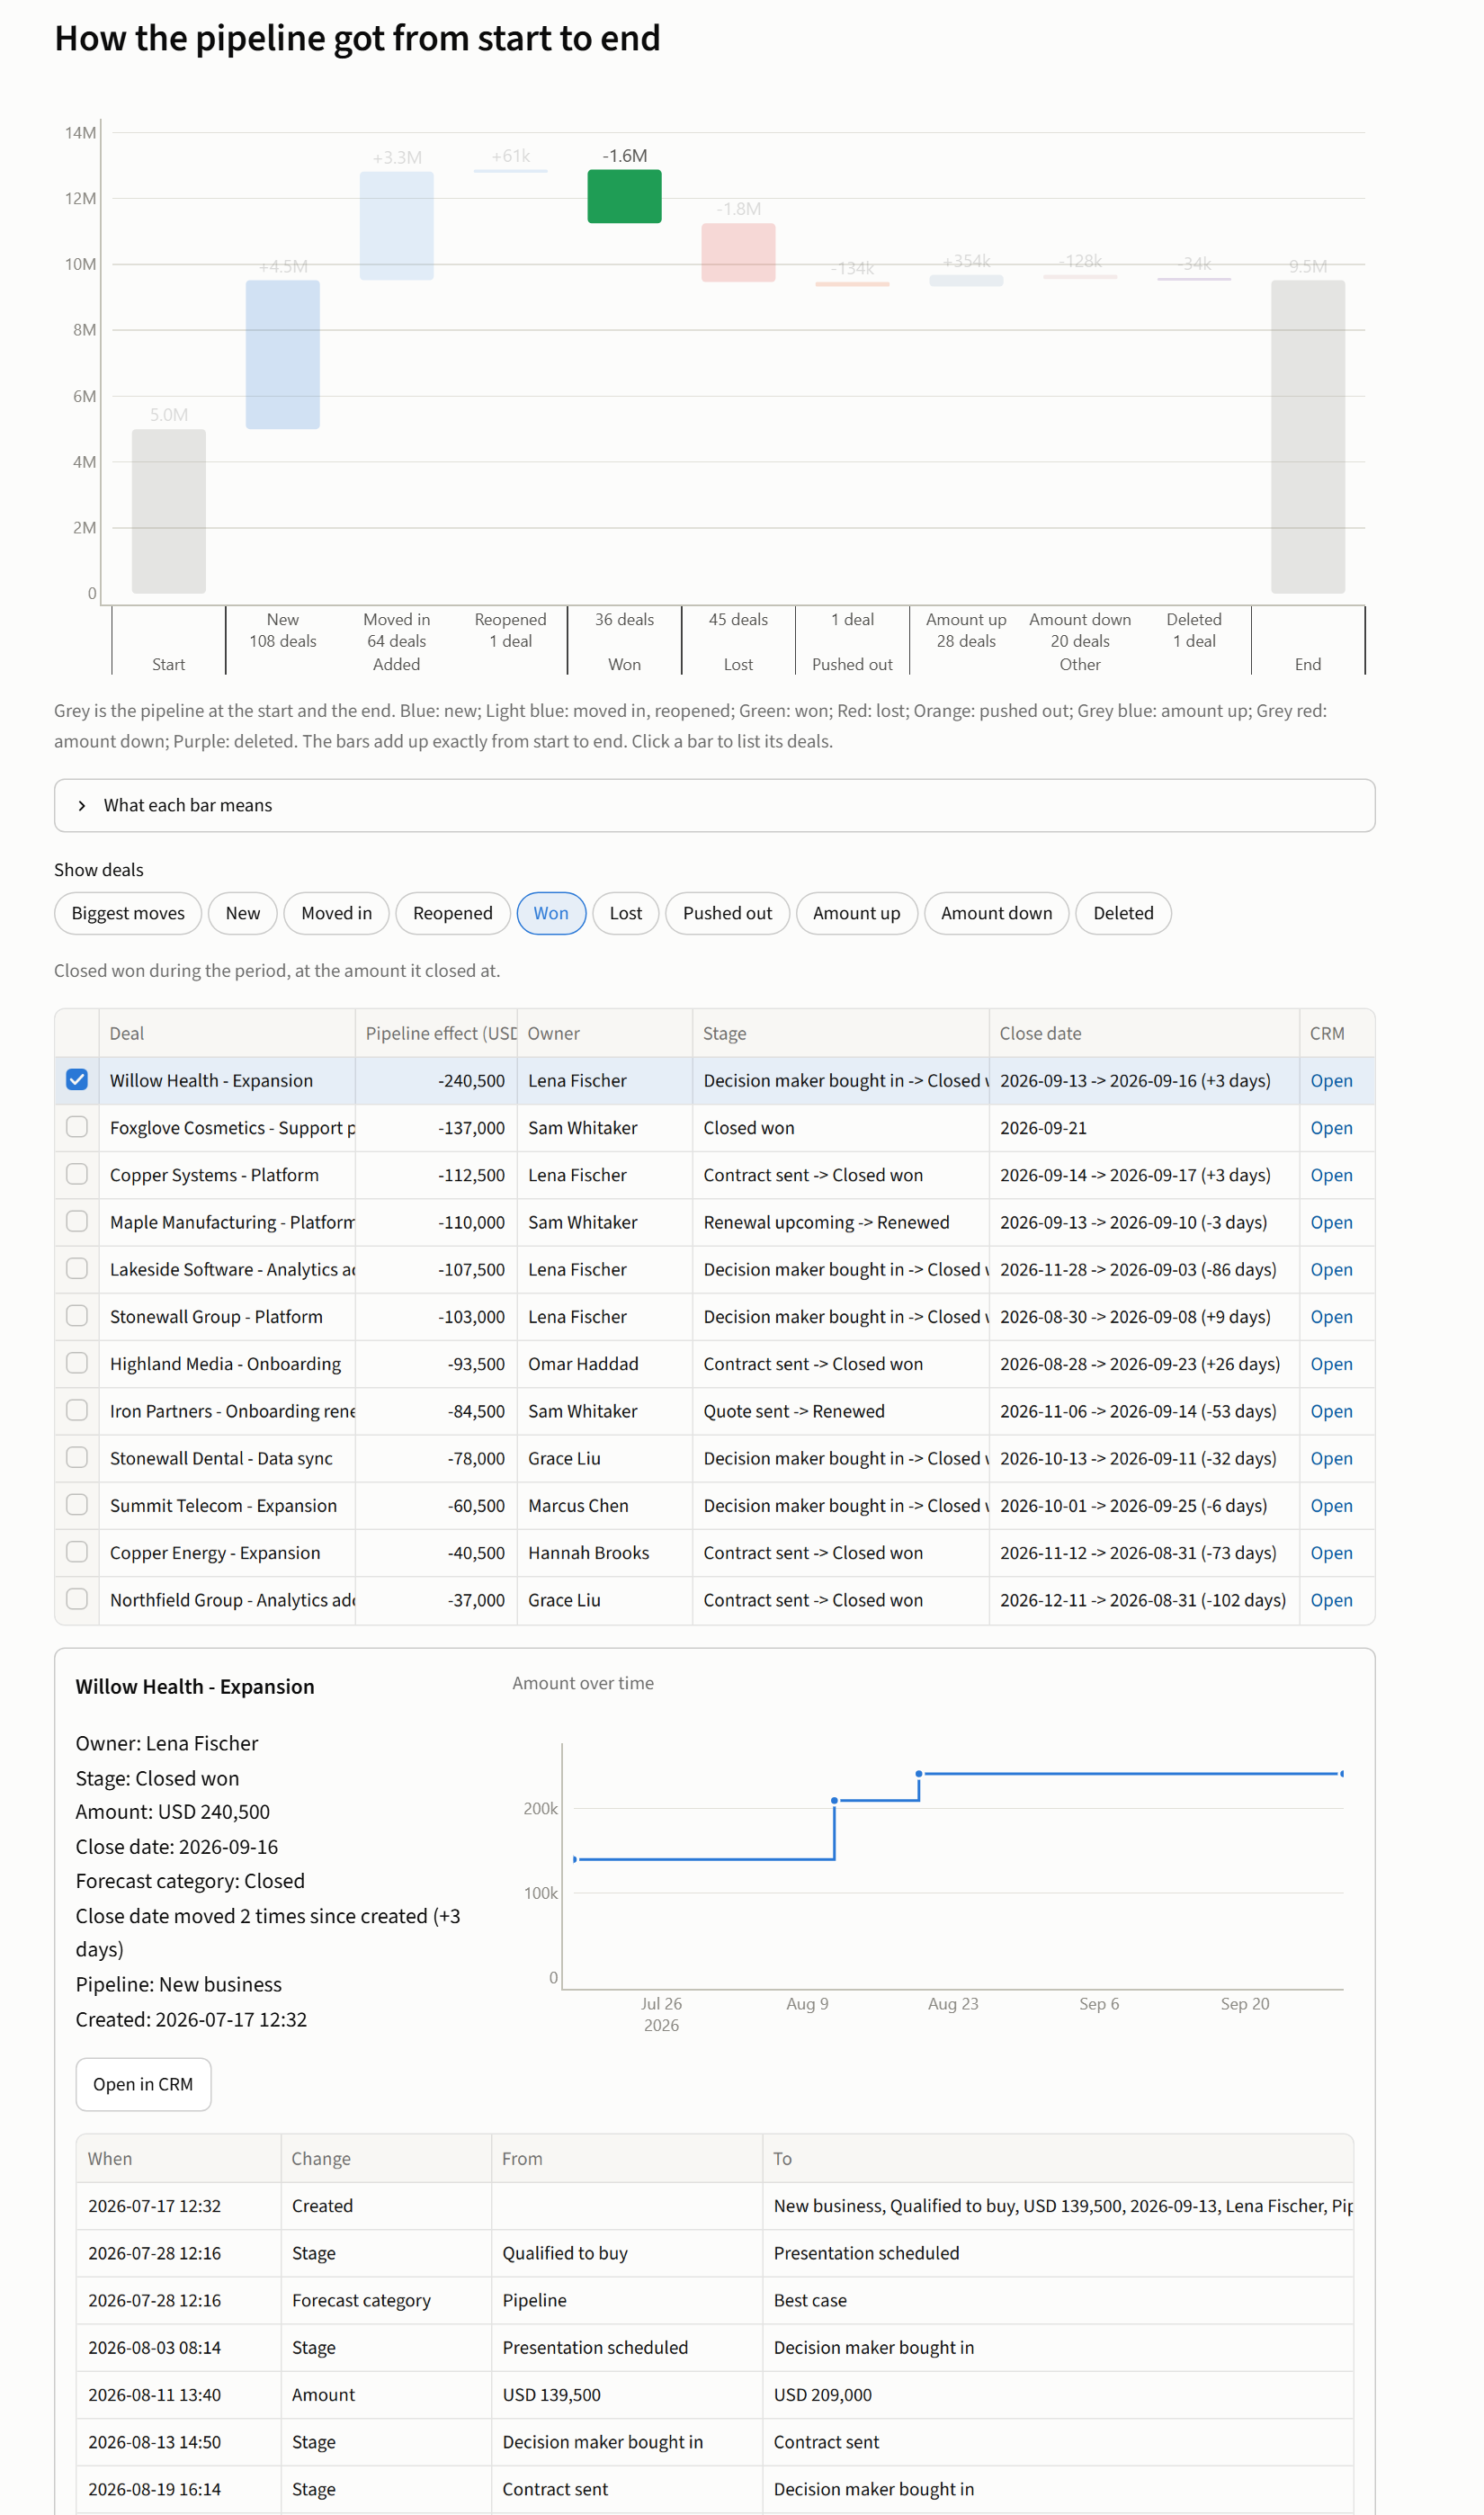Check the Copper Systems - Platform checkbox
The image size is (1484, 2515).
click(77, 1174)
